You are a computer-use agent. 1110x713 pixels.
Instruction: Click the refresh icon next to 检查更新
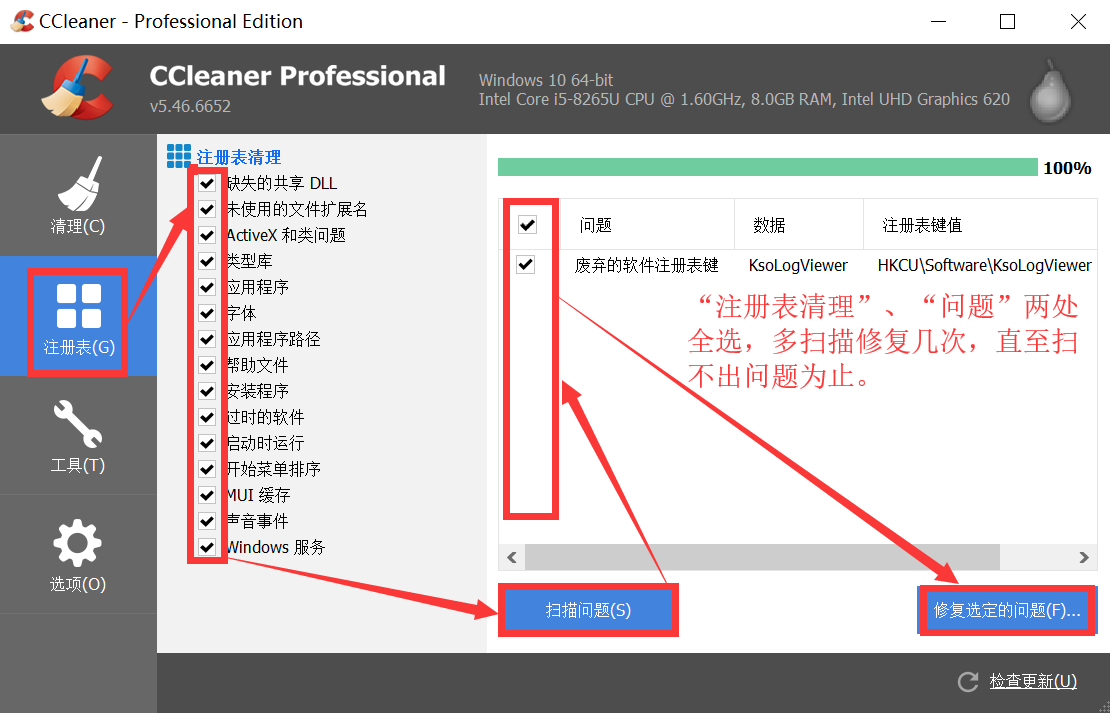click(967, 681)
